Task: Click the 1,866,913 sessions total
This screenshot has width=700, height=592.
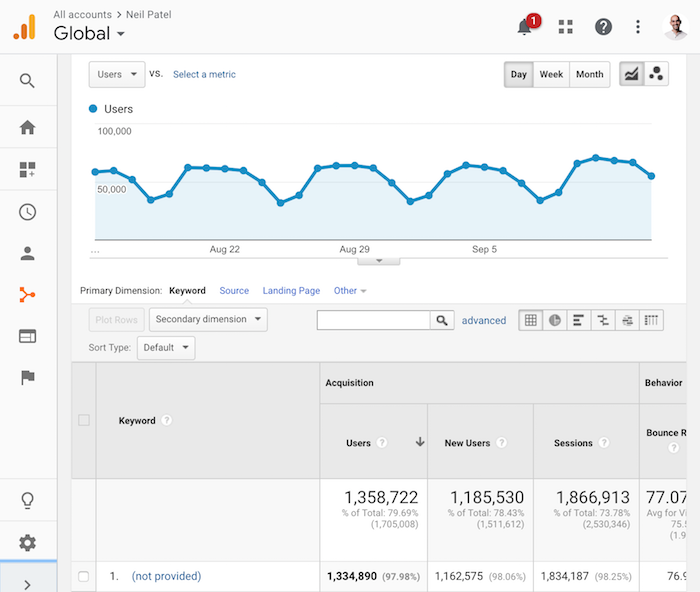Action: tap(593, 497)
